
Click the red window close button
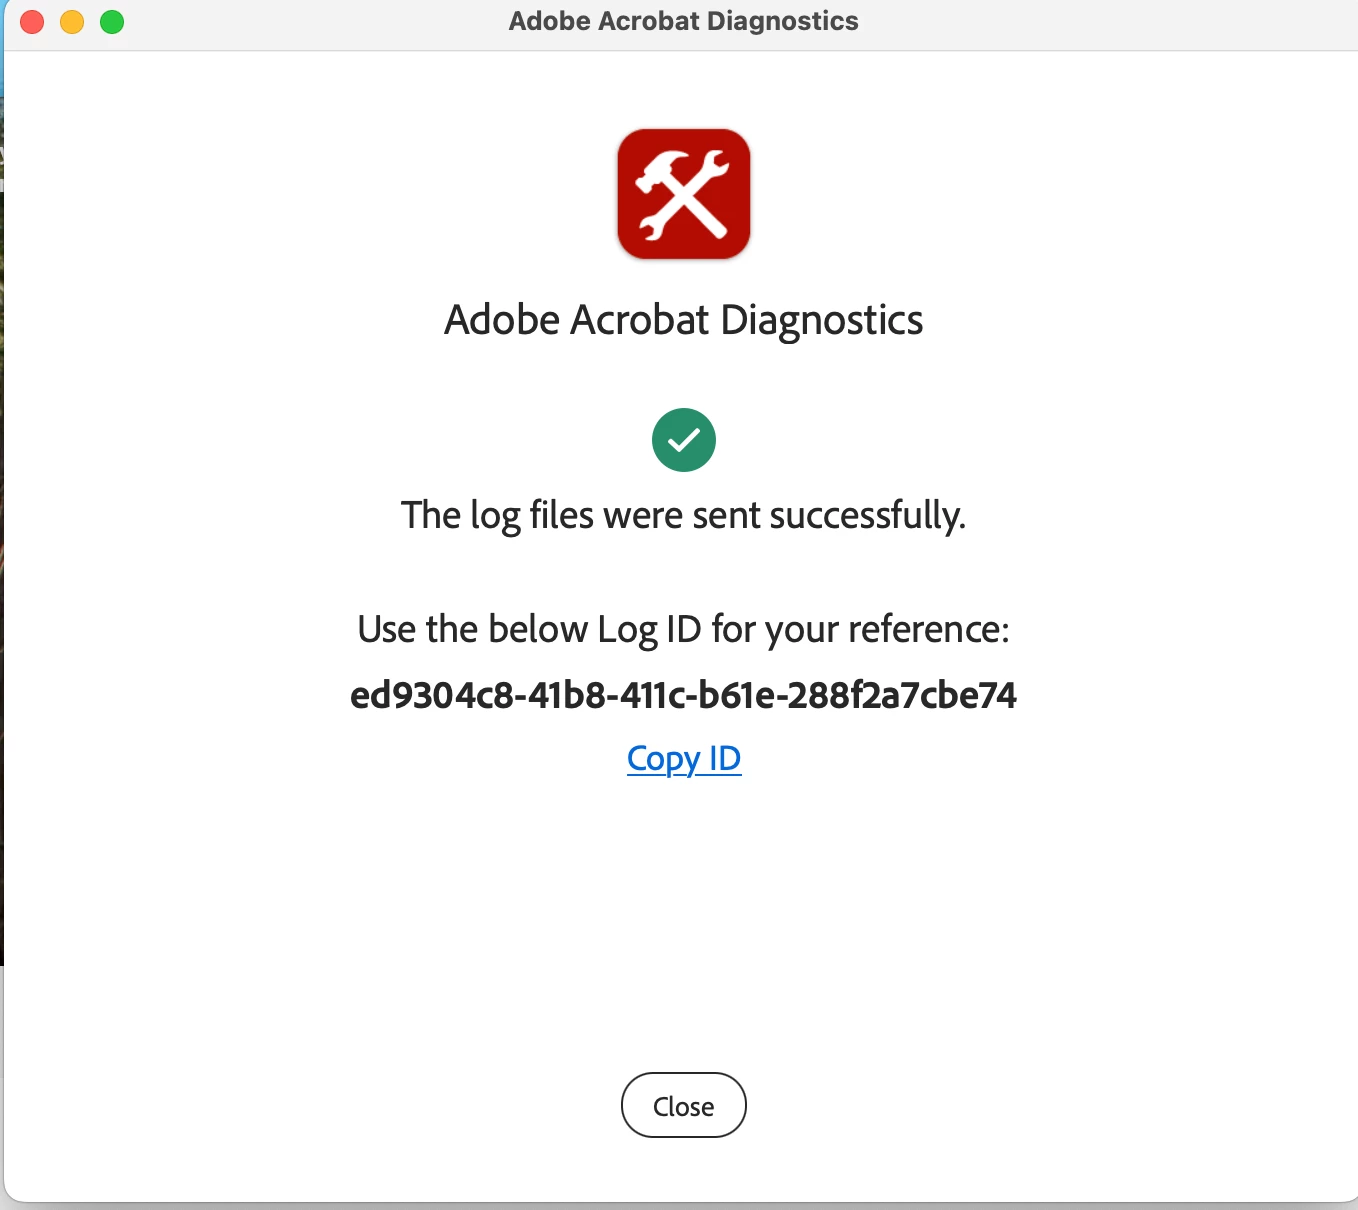(32, 22)
